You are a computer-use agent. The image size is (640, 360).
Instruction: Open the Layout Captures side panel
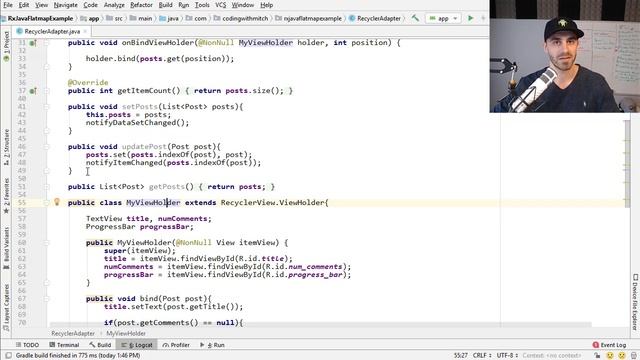coord(6,308)
